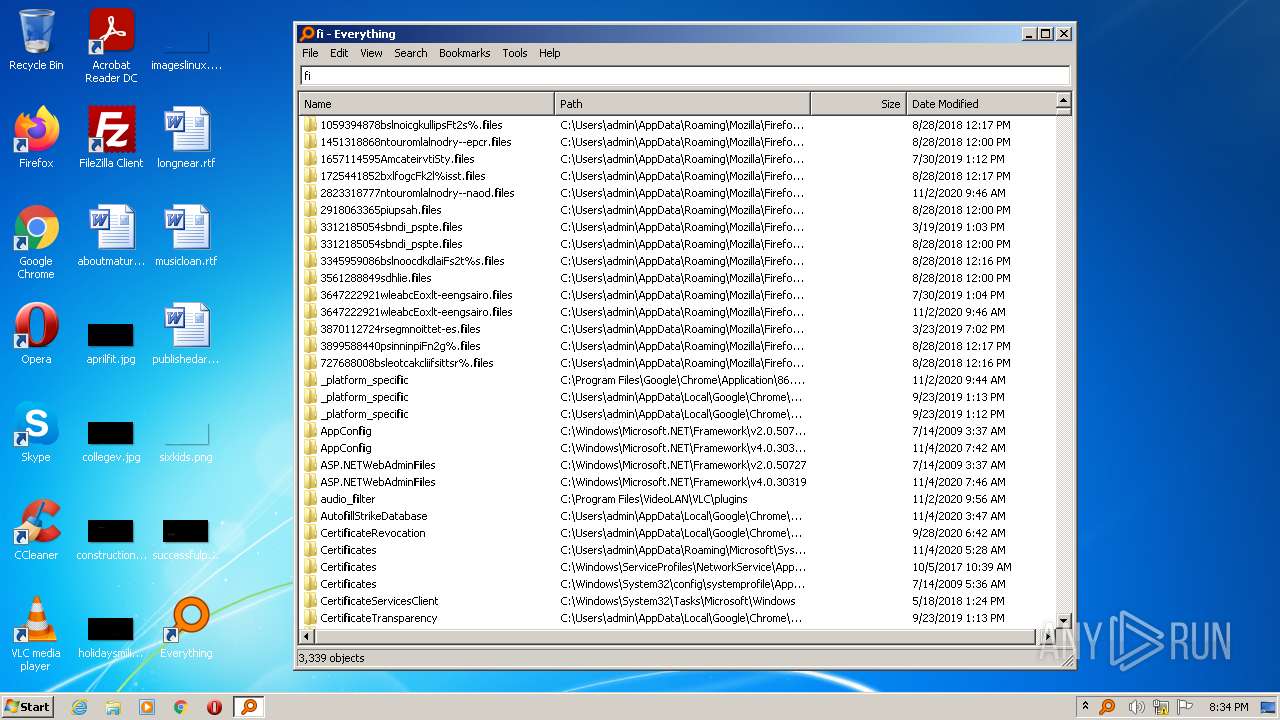Click the Everything taskbar button
The height and width of the screenshot is (720, 1280).
point(249,707)
